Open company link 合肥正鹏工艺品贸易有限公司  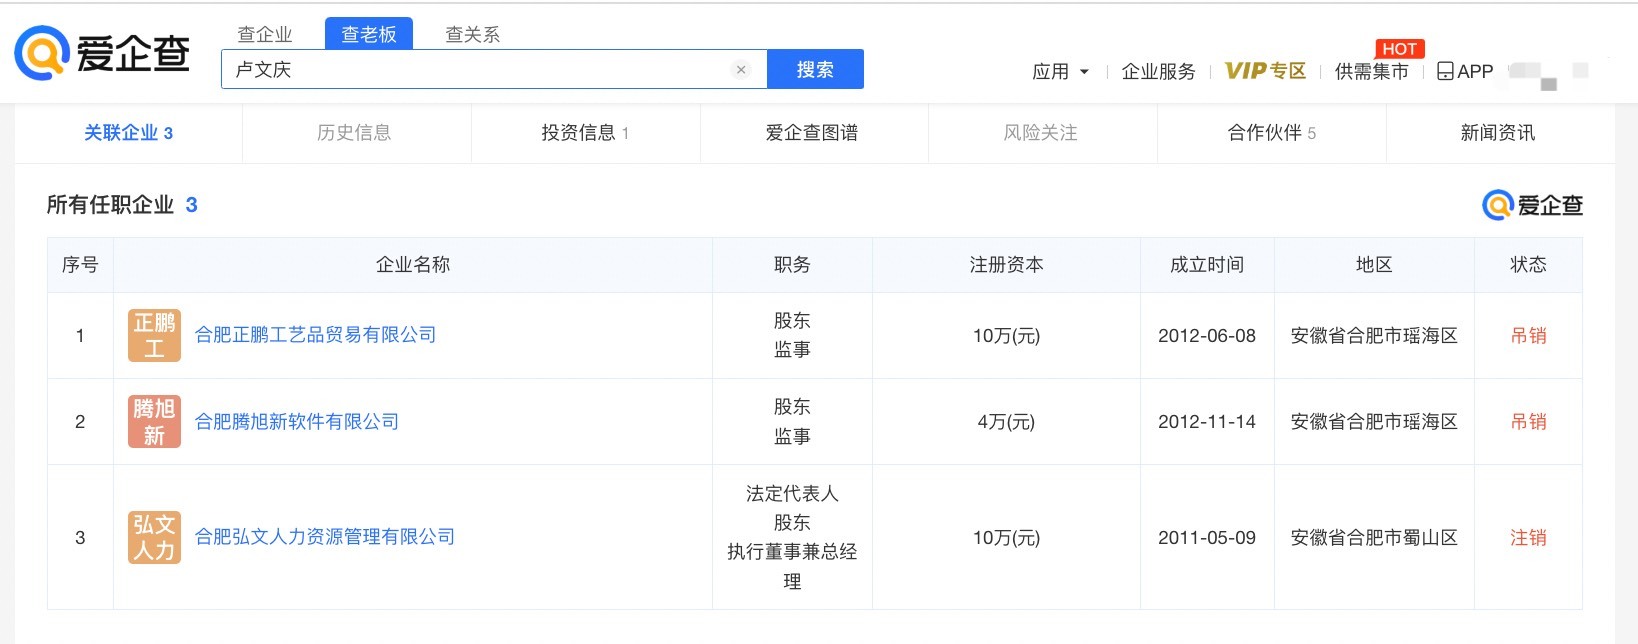pyautogui.click(x=315, y=335)
